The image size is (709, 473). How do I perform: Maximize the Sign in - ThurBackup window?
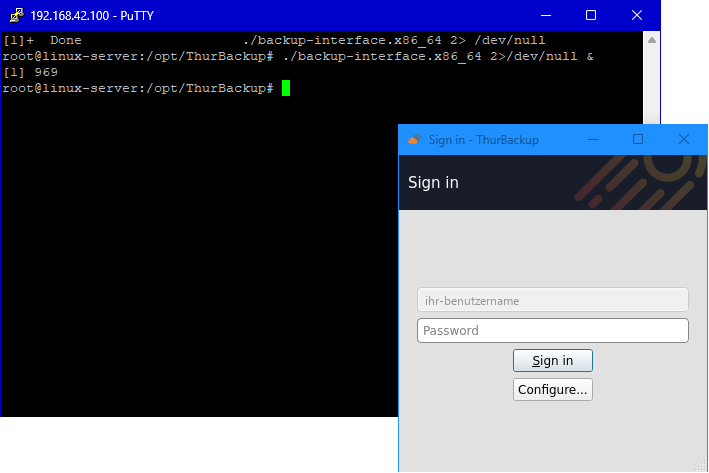click(638, 140)
